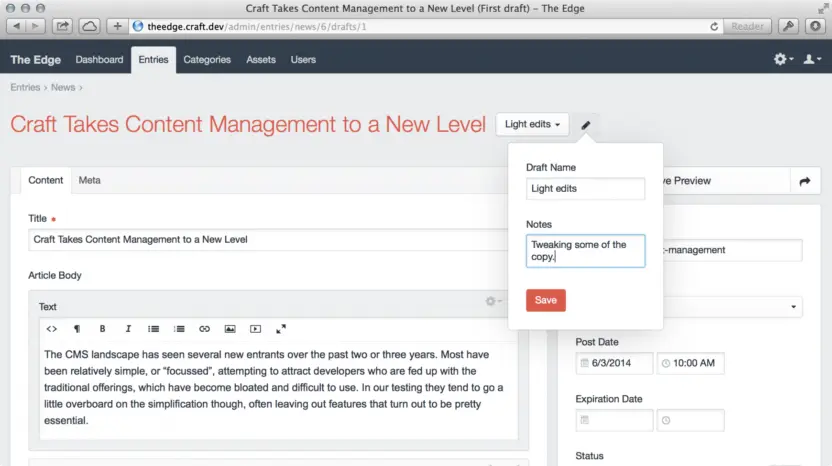Image resolution: width=832 pixels, height=466 pixels.
Task: Apply italic formatting in Article Body
Action: coord(128,329)
